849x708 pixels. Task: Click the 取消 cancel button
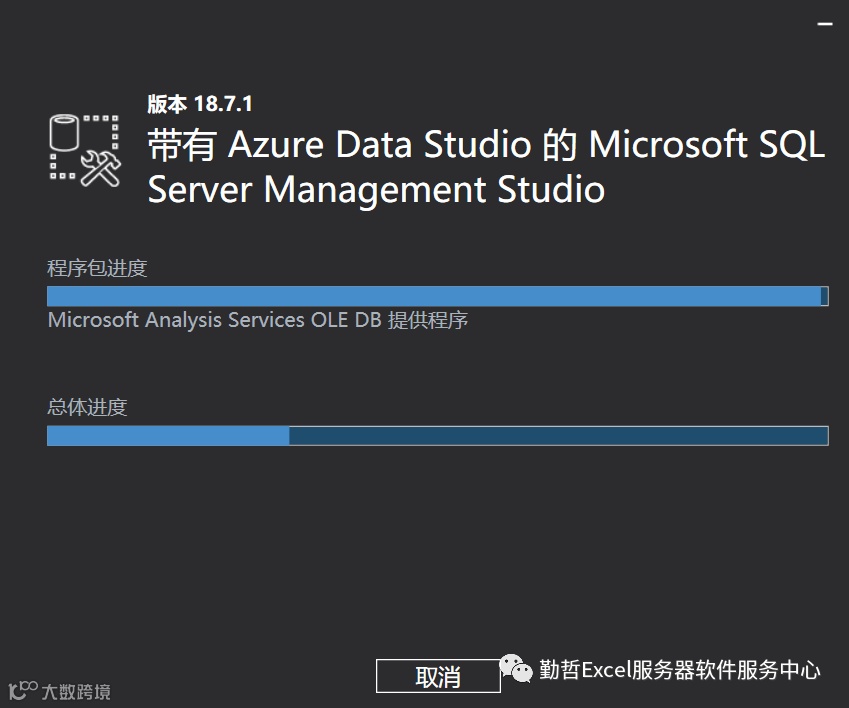click(438, 676)
